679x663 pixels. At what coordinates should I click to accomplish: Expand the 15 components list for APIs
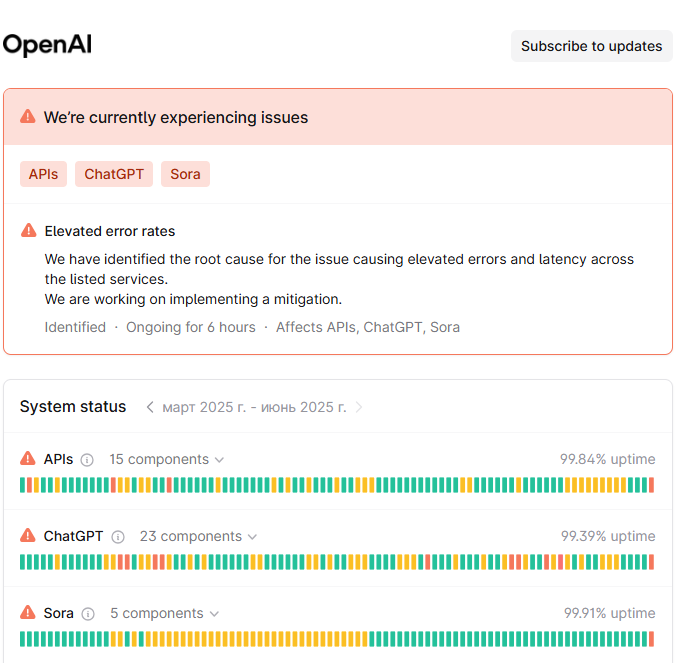(x=166, y=459)
